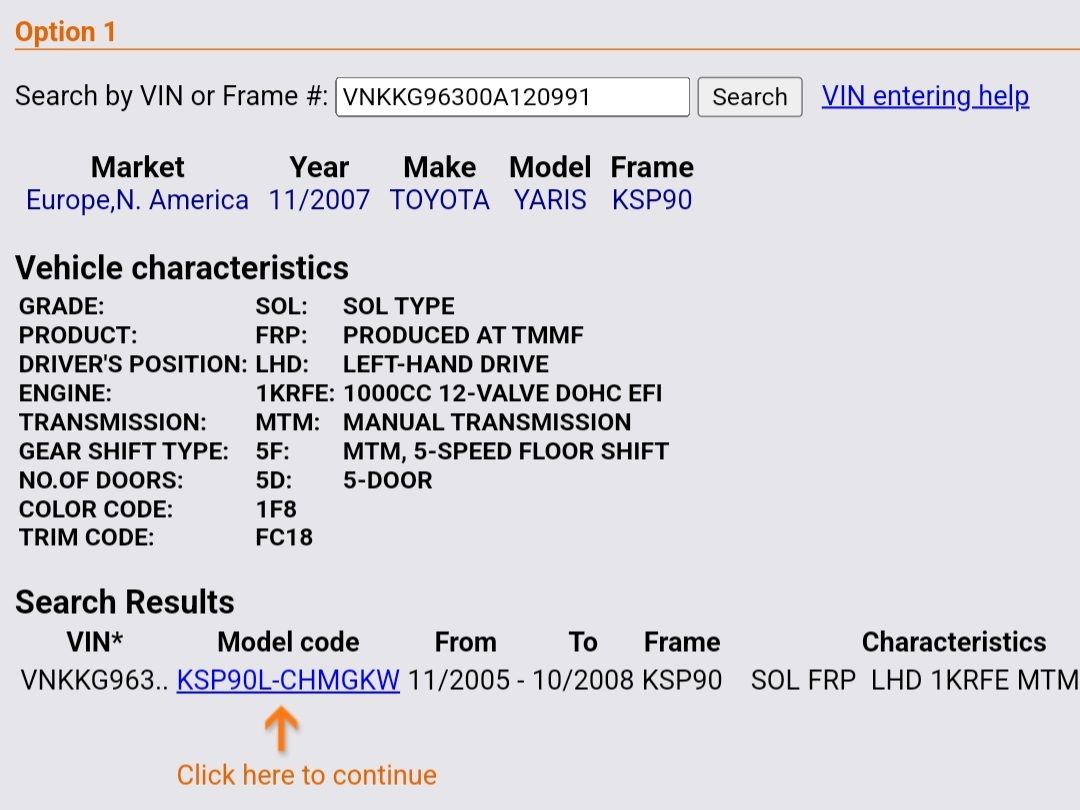
Task: Click the TRIM CODE: label
Action: 86,537
